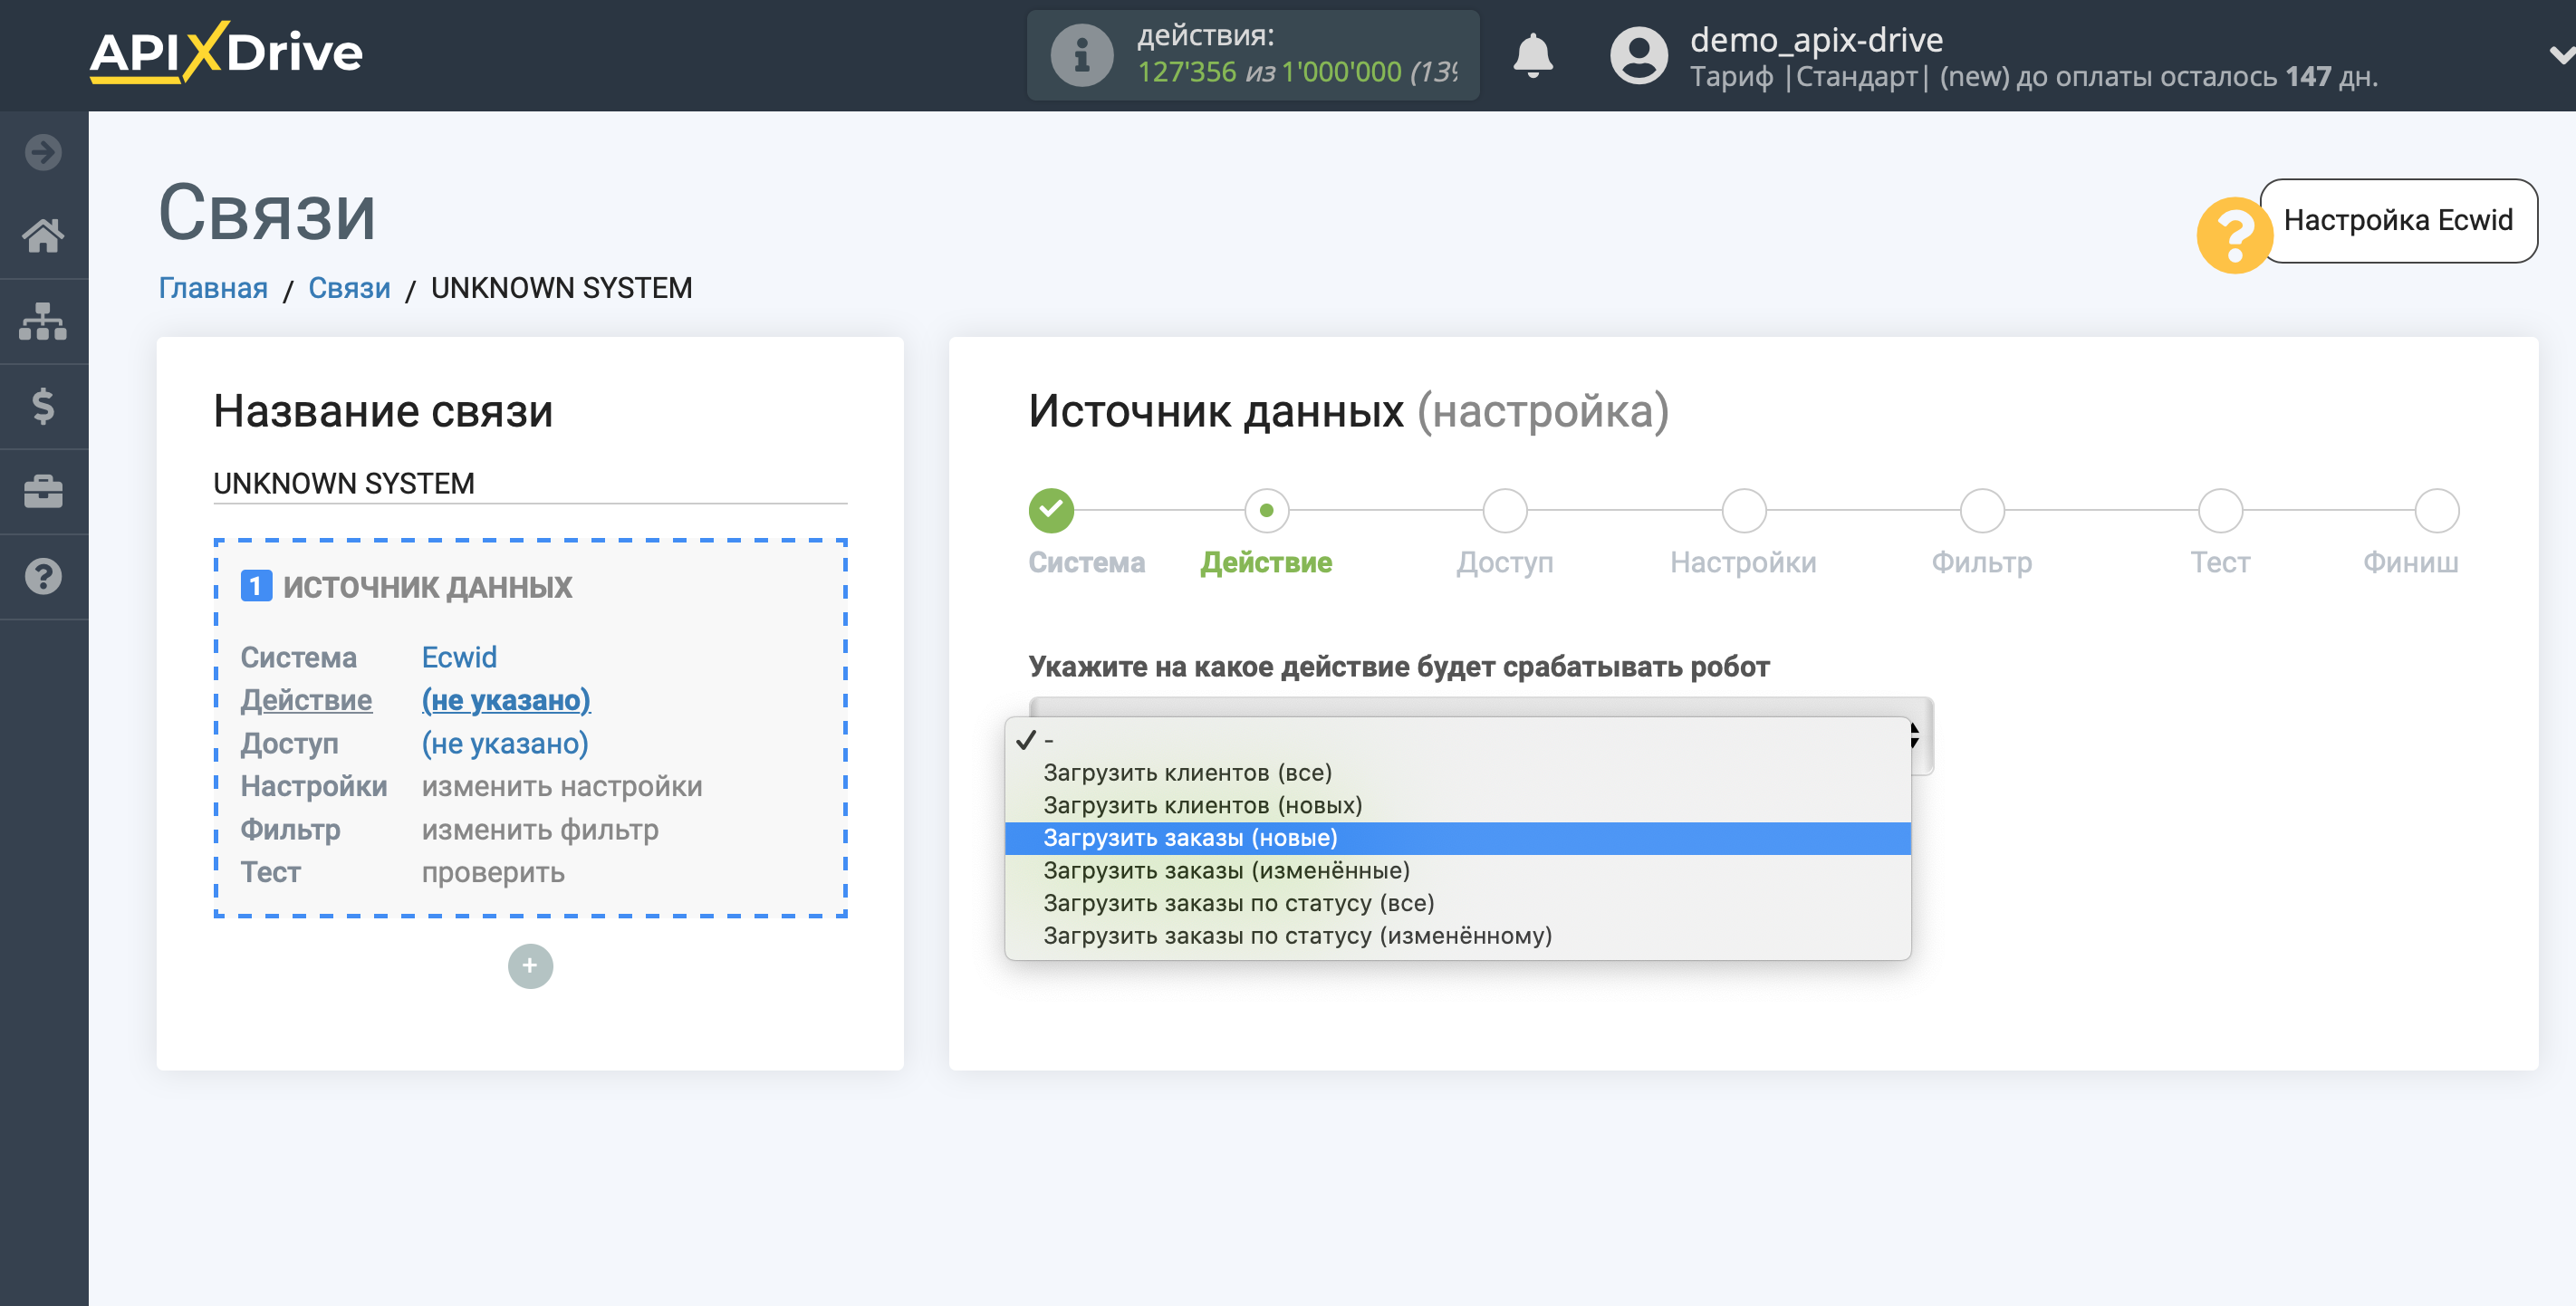This screenshot has height=1306, width=2576.
Task: Click the Действие (не указано) link
Action: 506,700
